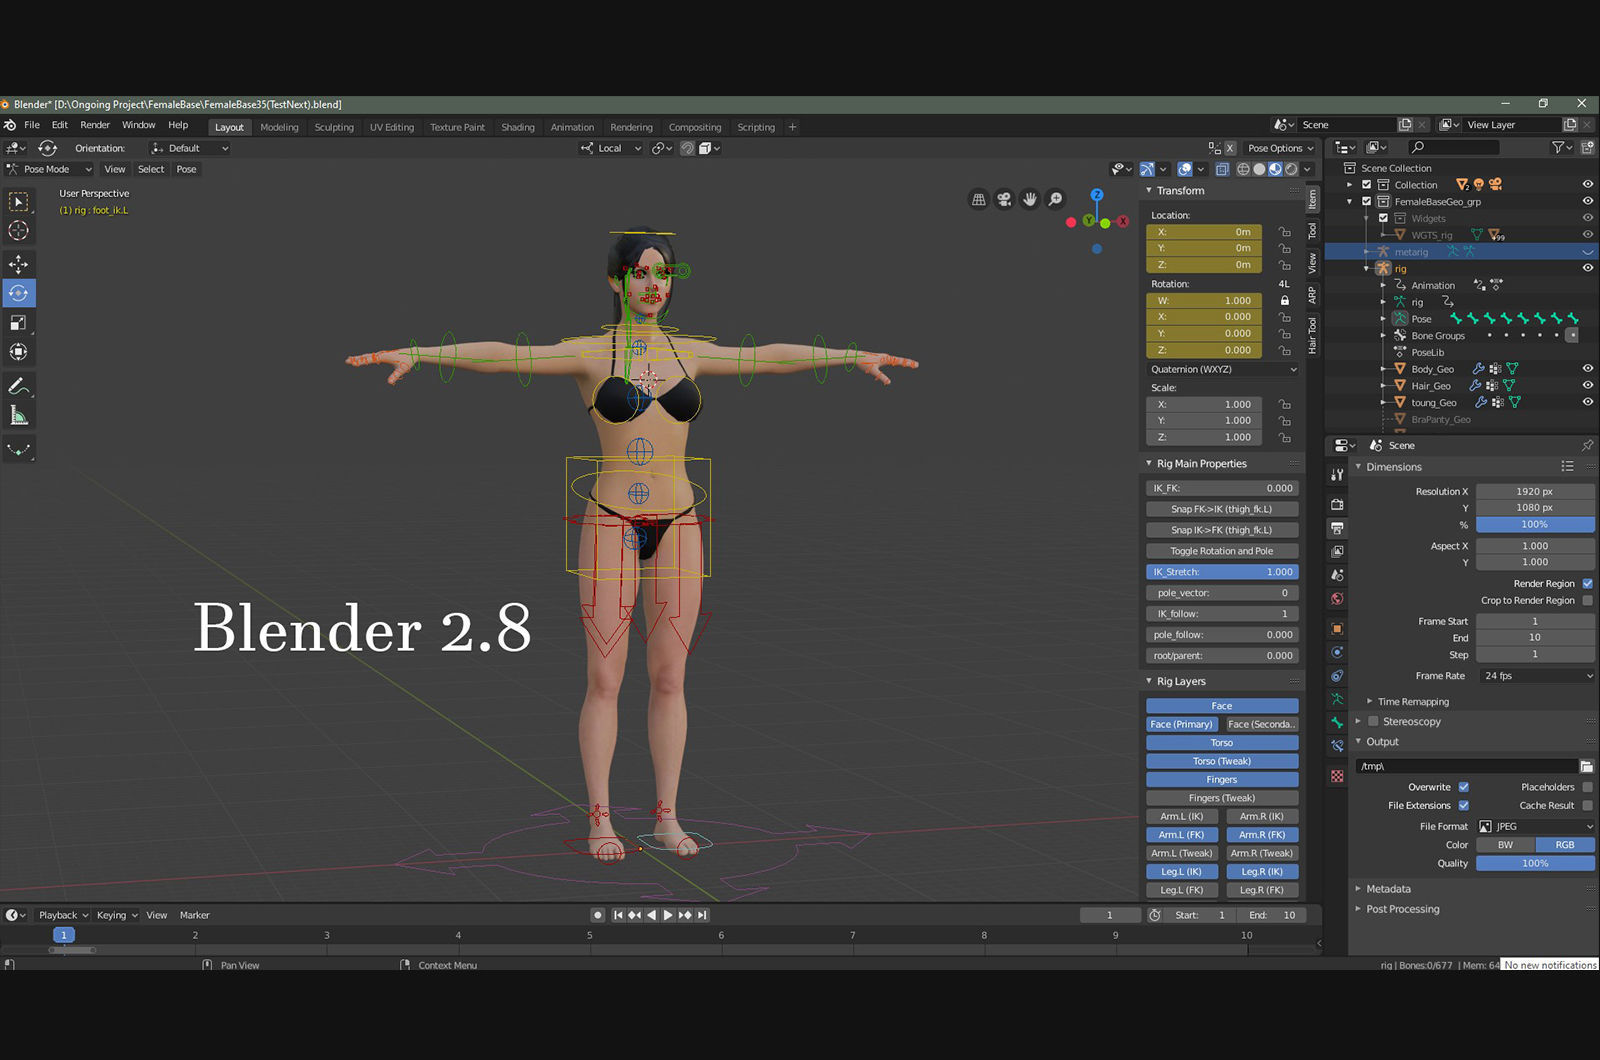Open View Layer properties tab

1337,551
